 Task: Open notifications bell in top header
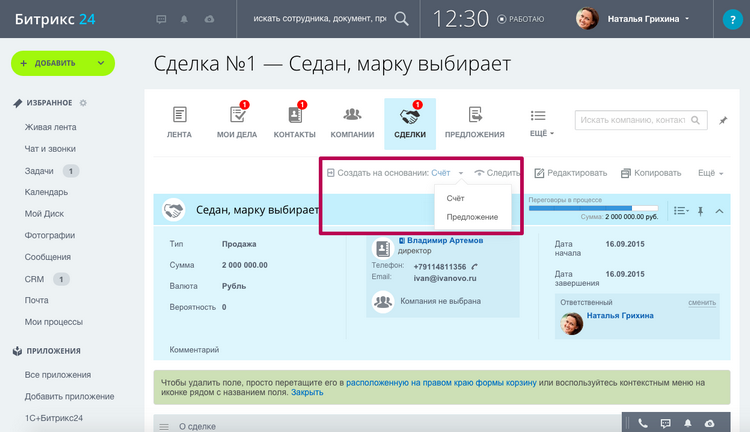184,19
